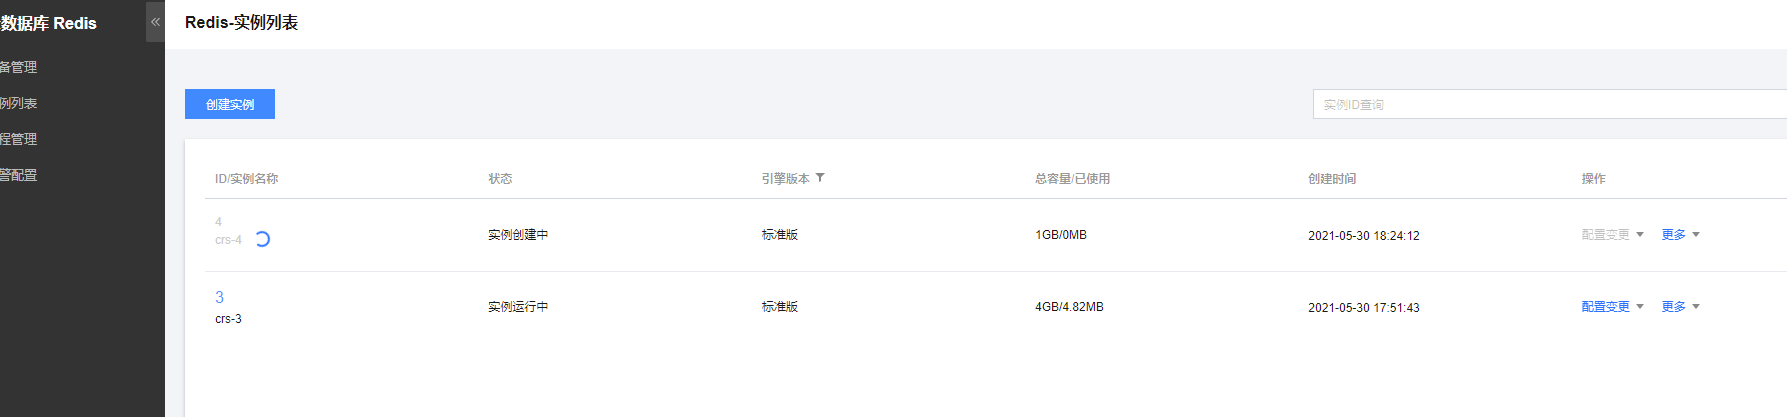This screenshot has height=417, width=1787.
Task: Open instance ID 4 link
Action: 218,222
